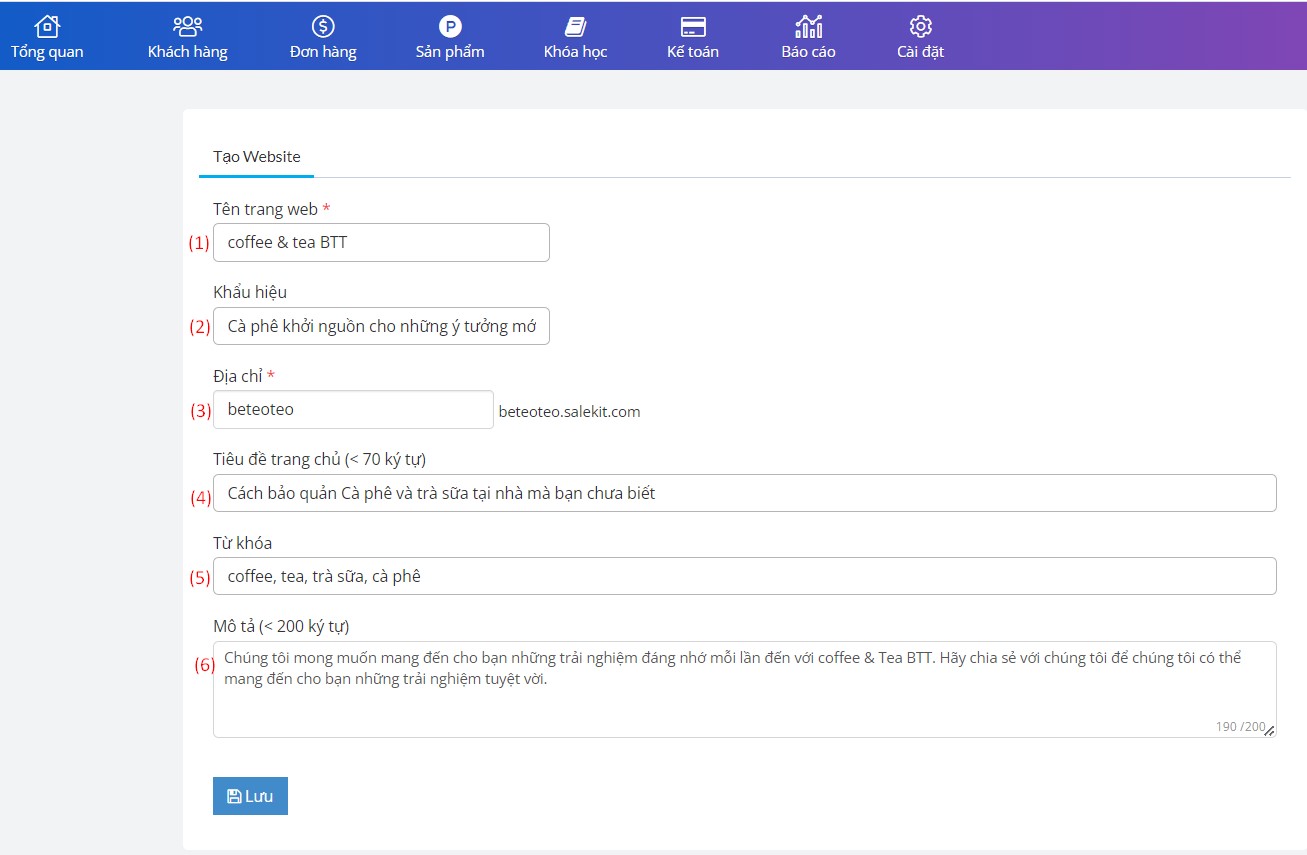
Task: Click the Khóa học book icon
Action: (x=575, y=26)
